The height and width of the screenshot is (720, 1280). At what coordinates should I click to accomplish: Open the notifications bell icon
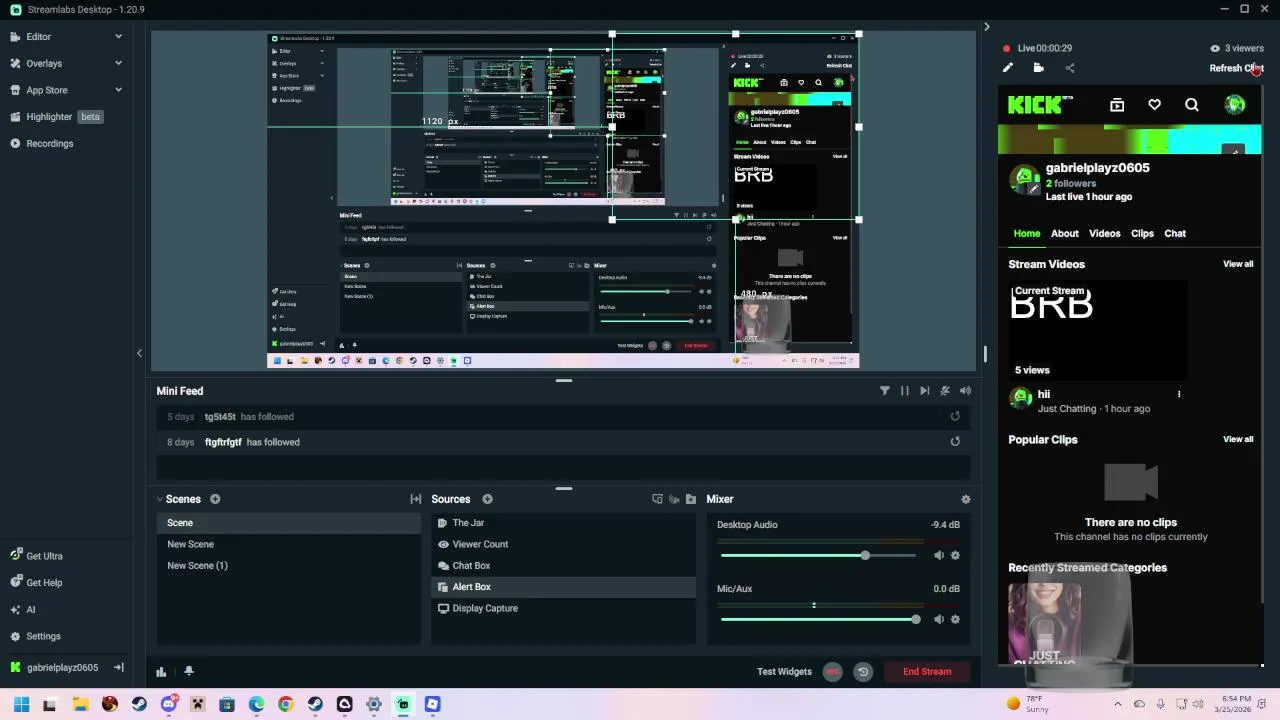click(x=188, y=672)
